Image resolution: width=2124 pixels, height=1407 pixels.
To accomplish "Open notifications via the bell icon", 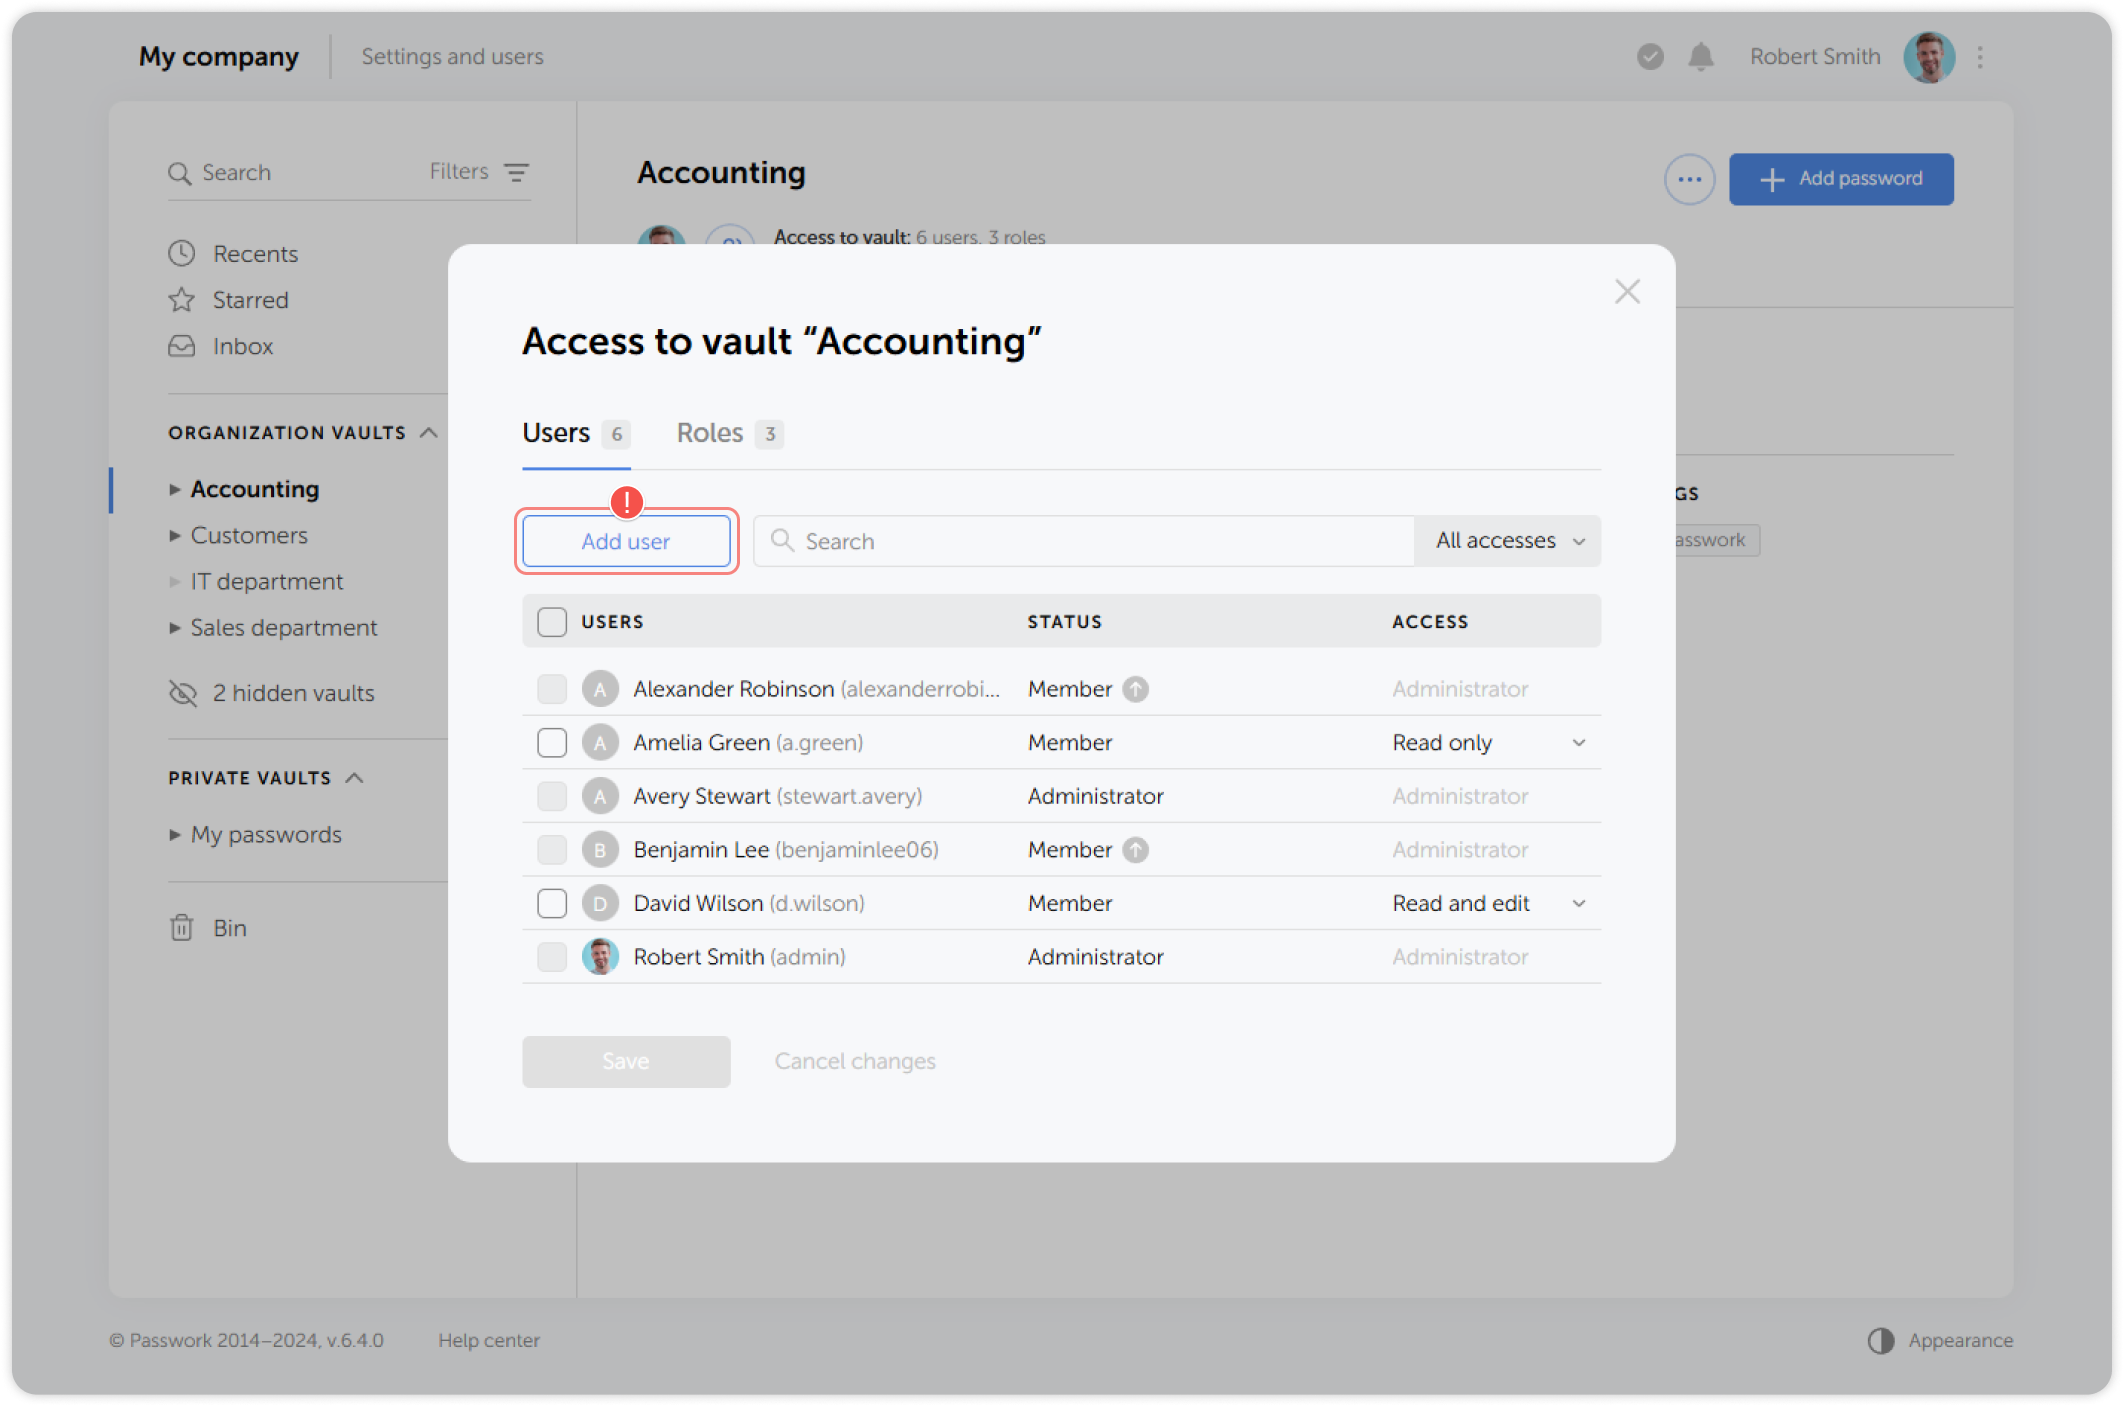I will pyautogui.click(x=1701, y=57).
